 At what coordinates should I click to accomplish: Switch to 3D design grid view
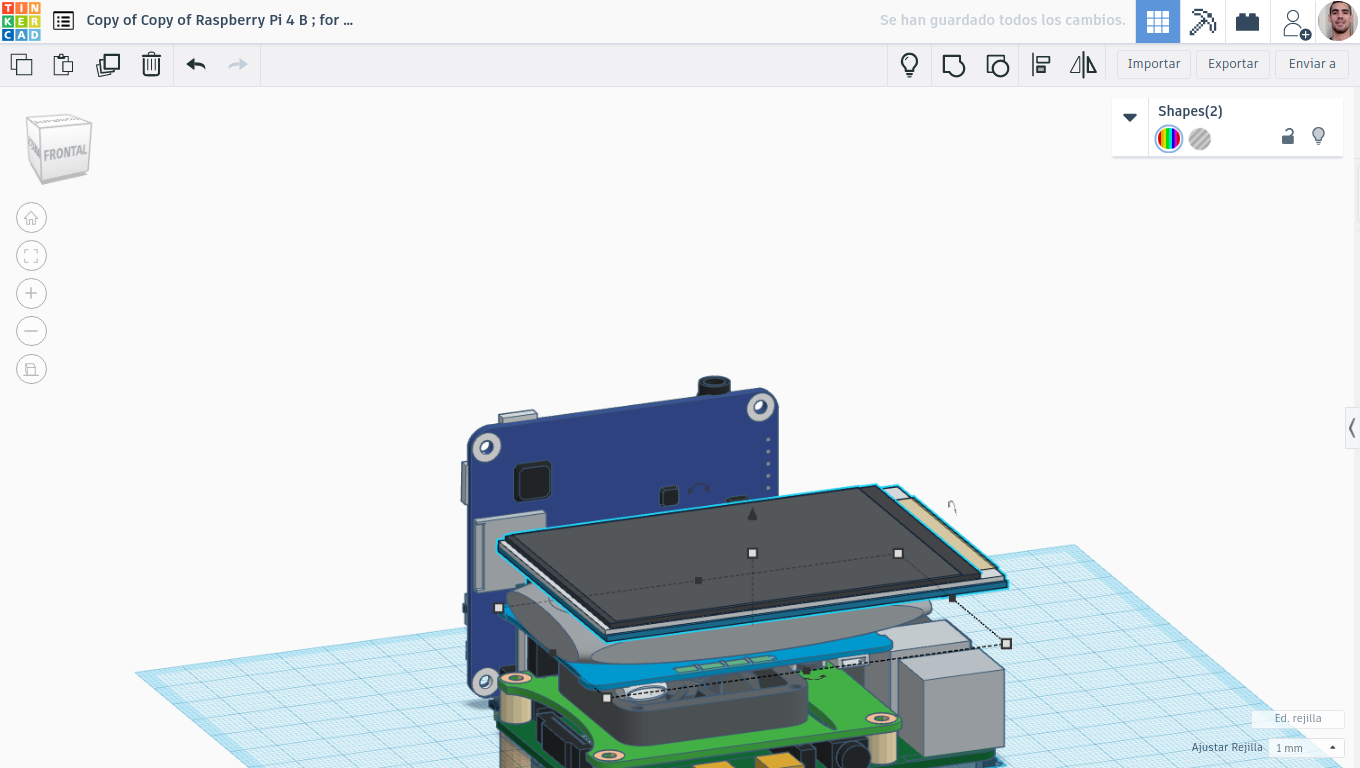click(x=1158, y=21)
